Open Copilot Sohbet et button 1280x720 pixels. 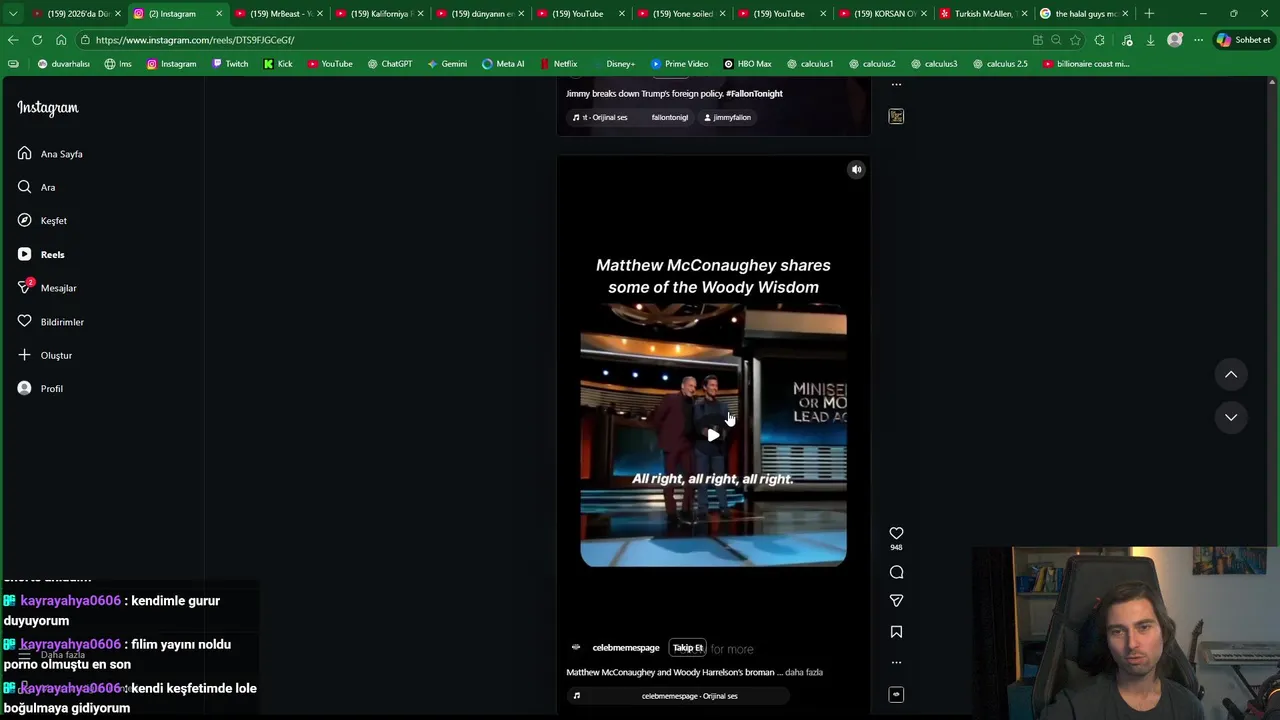click(x=1243, y=40)
